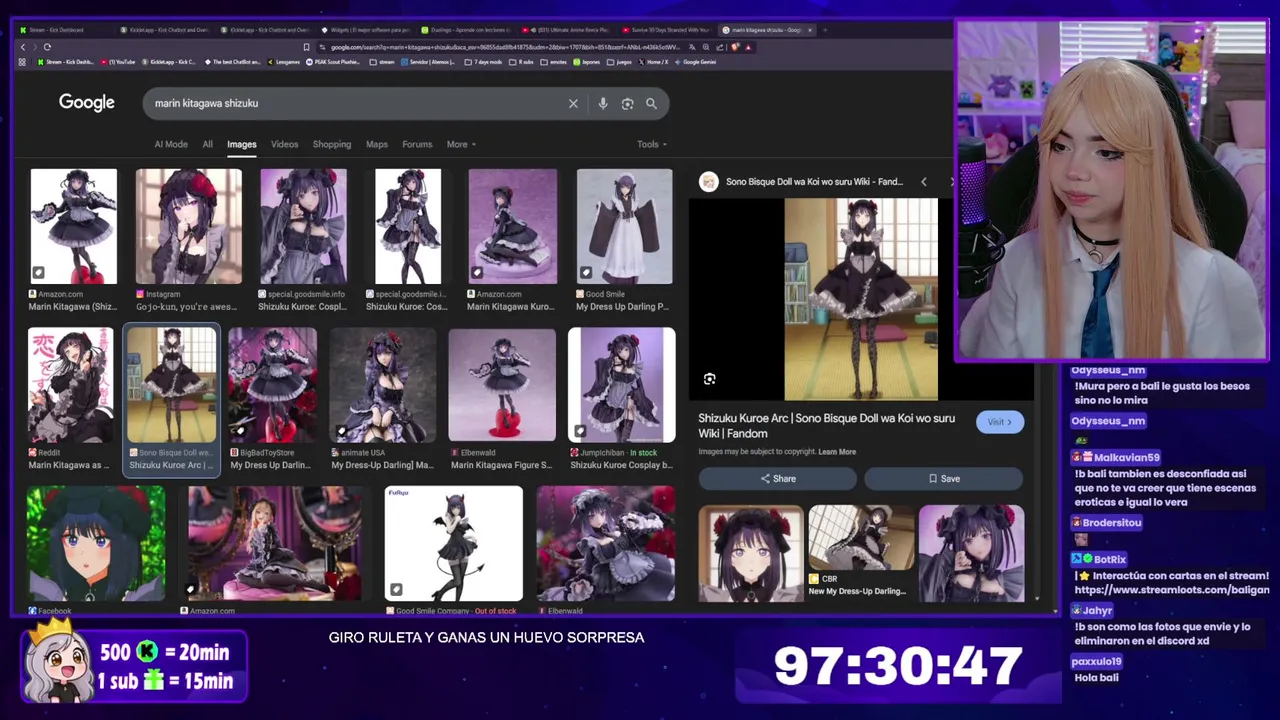Viewport: 1280px width, 720px height.
Task: Go to the Google logo homepage
Action: coord(87,103)
